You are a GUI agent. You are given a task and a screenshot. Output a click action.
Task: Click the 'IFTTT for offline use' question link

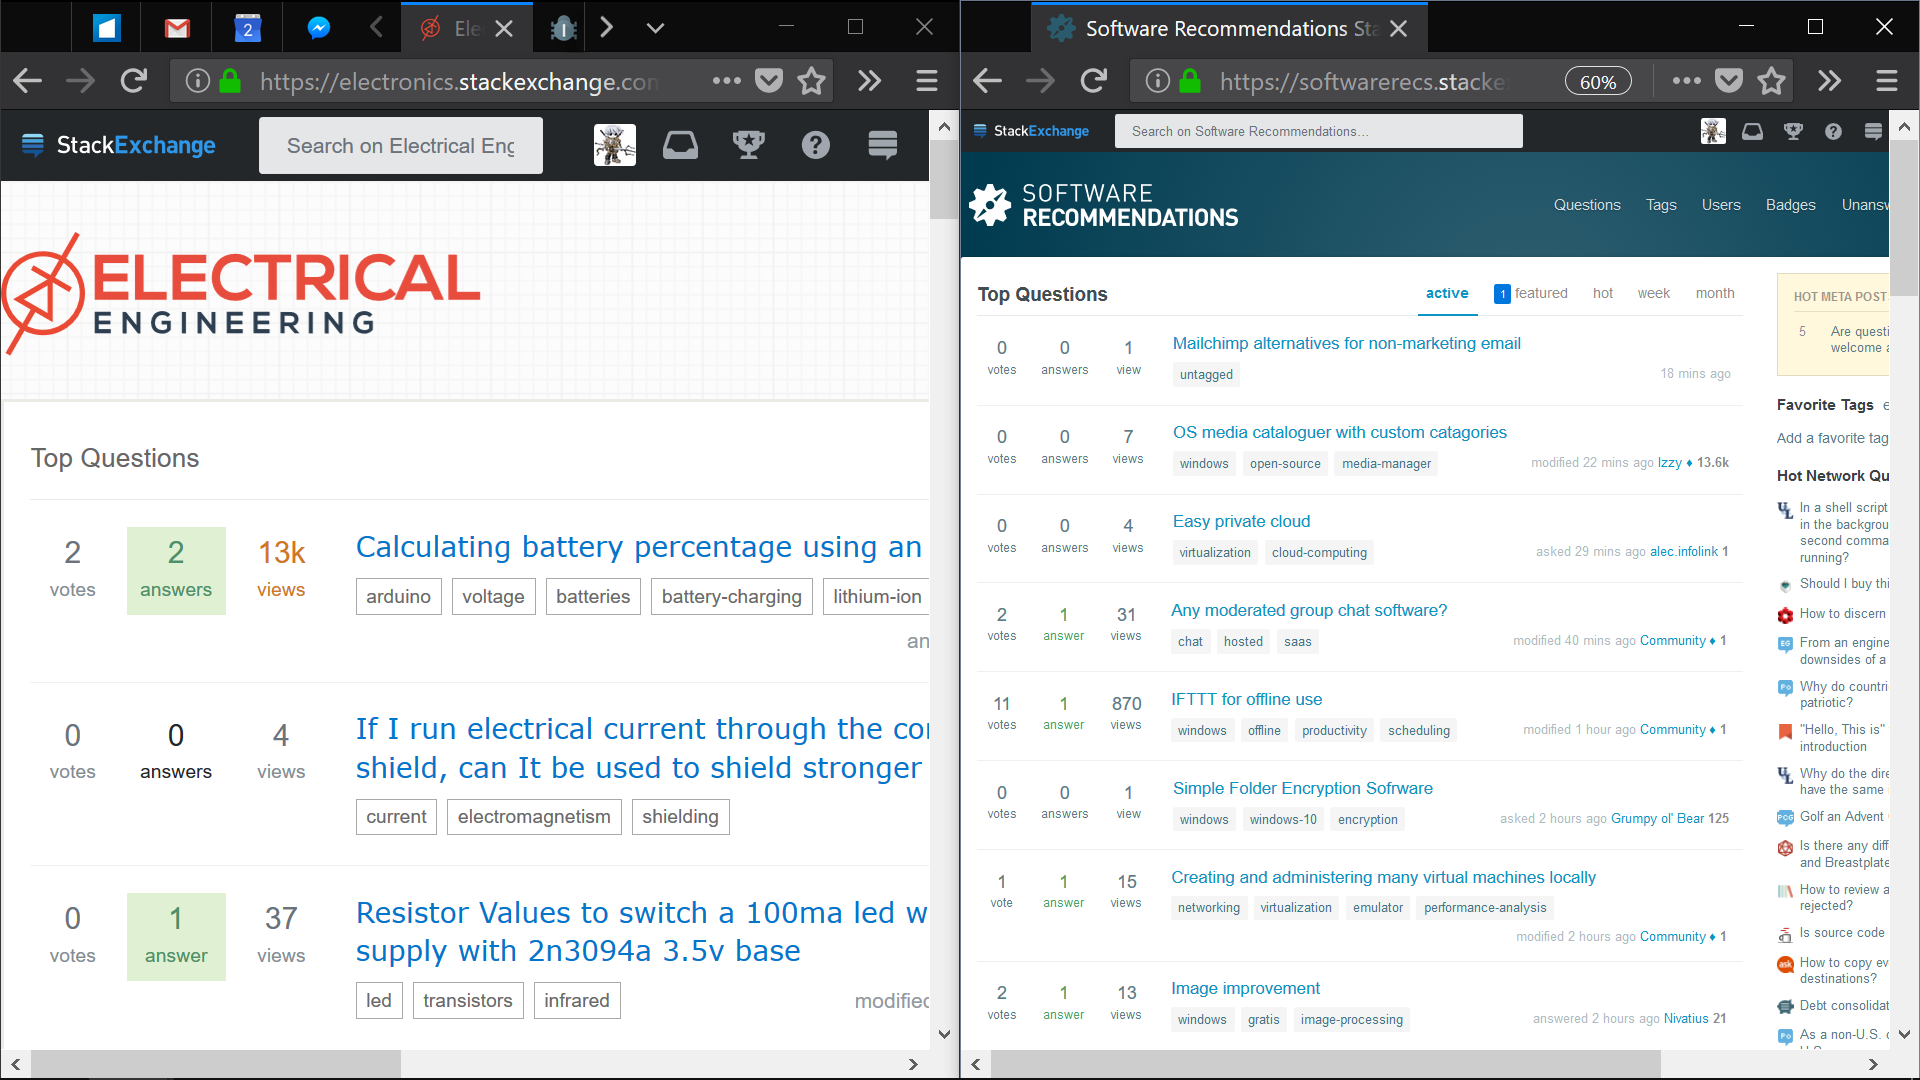tap(1246, 699)
